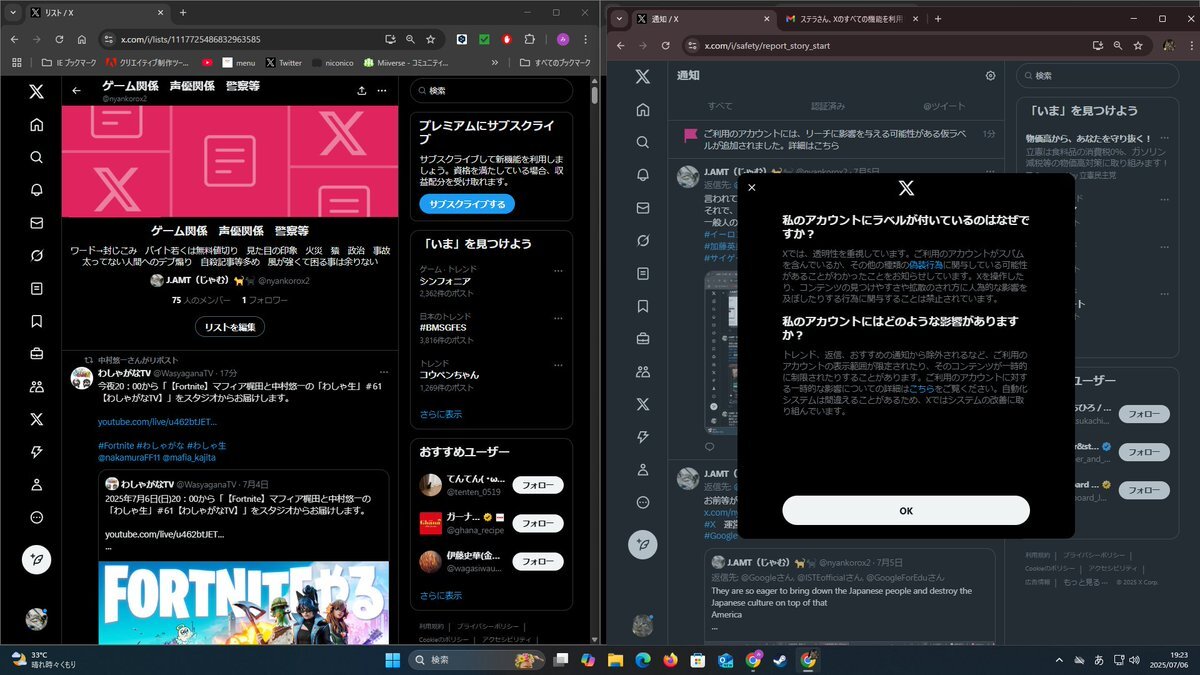Open notification settings gear in the right window
Viewport: 1200px width, 675px height.
[x=990, y=75]
